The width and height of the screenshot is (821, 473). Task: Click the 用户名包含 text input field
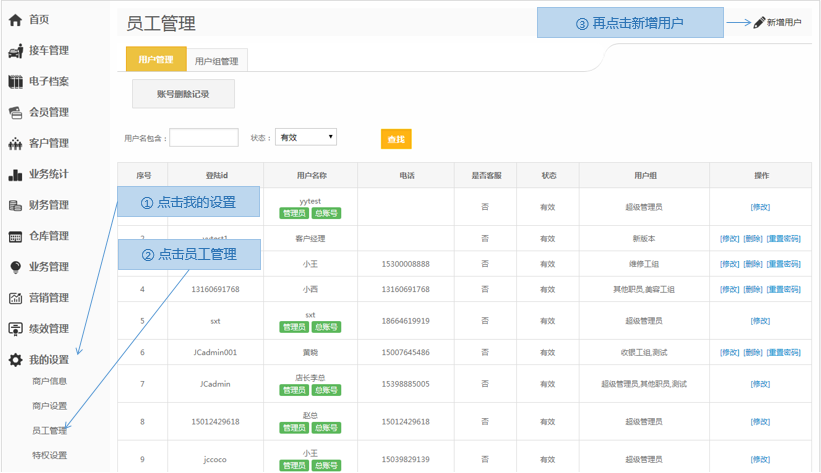click(x=204, y=138)
